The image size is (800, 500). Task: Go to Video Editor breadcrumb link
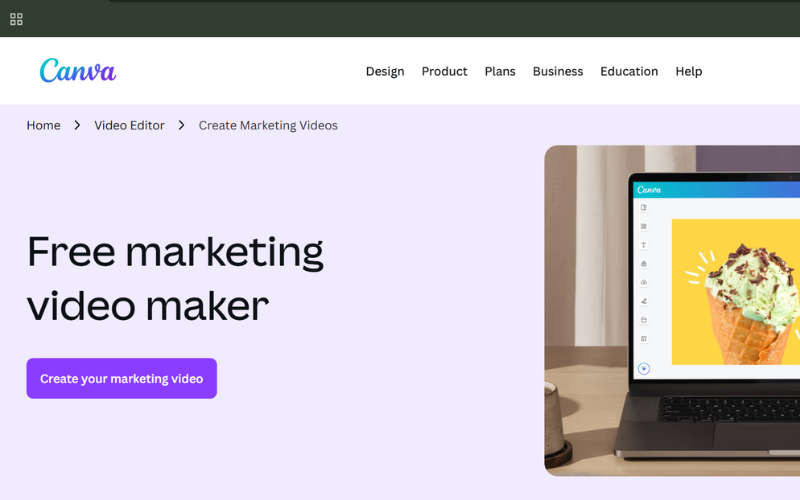click(x=129, y=126)
